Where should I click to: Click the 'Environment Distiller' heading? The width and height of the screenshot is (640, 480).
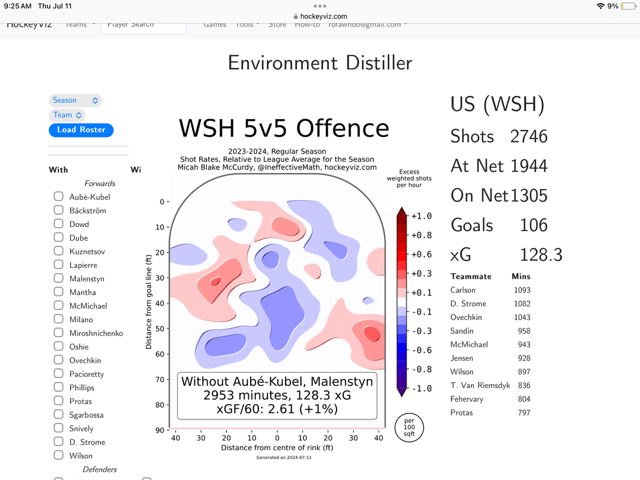(320, 63)
